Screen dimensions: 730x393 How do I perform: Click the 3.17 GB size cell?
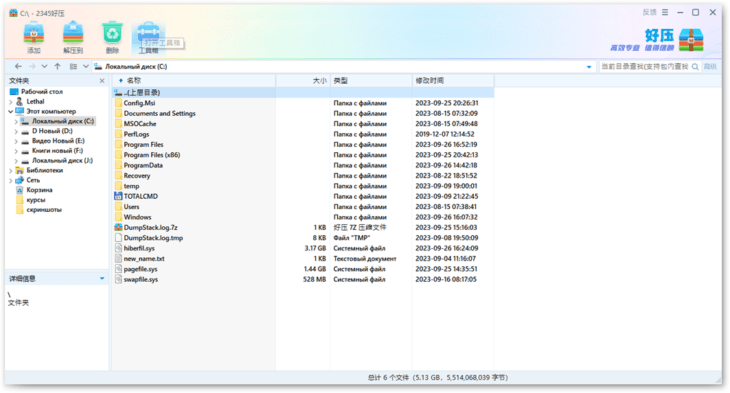[315, 248]
